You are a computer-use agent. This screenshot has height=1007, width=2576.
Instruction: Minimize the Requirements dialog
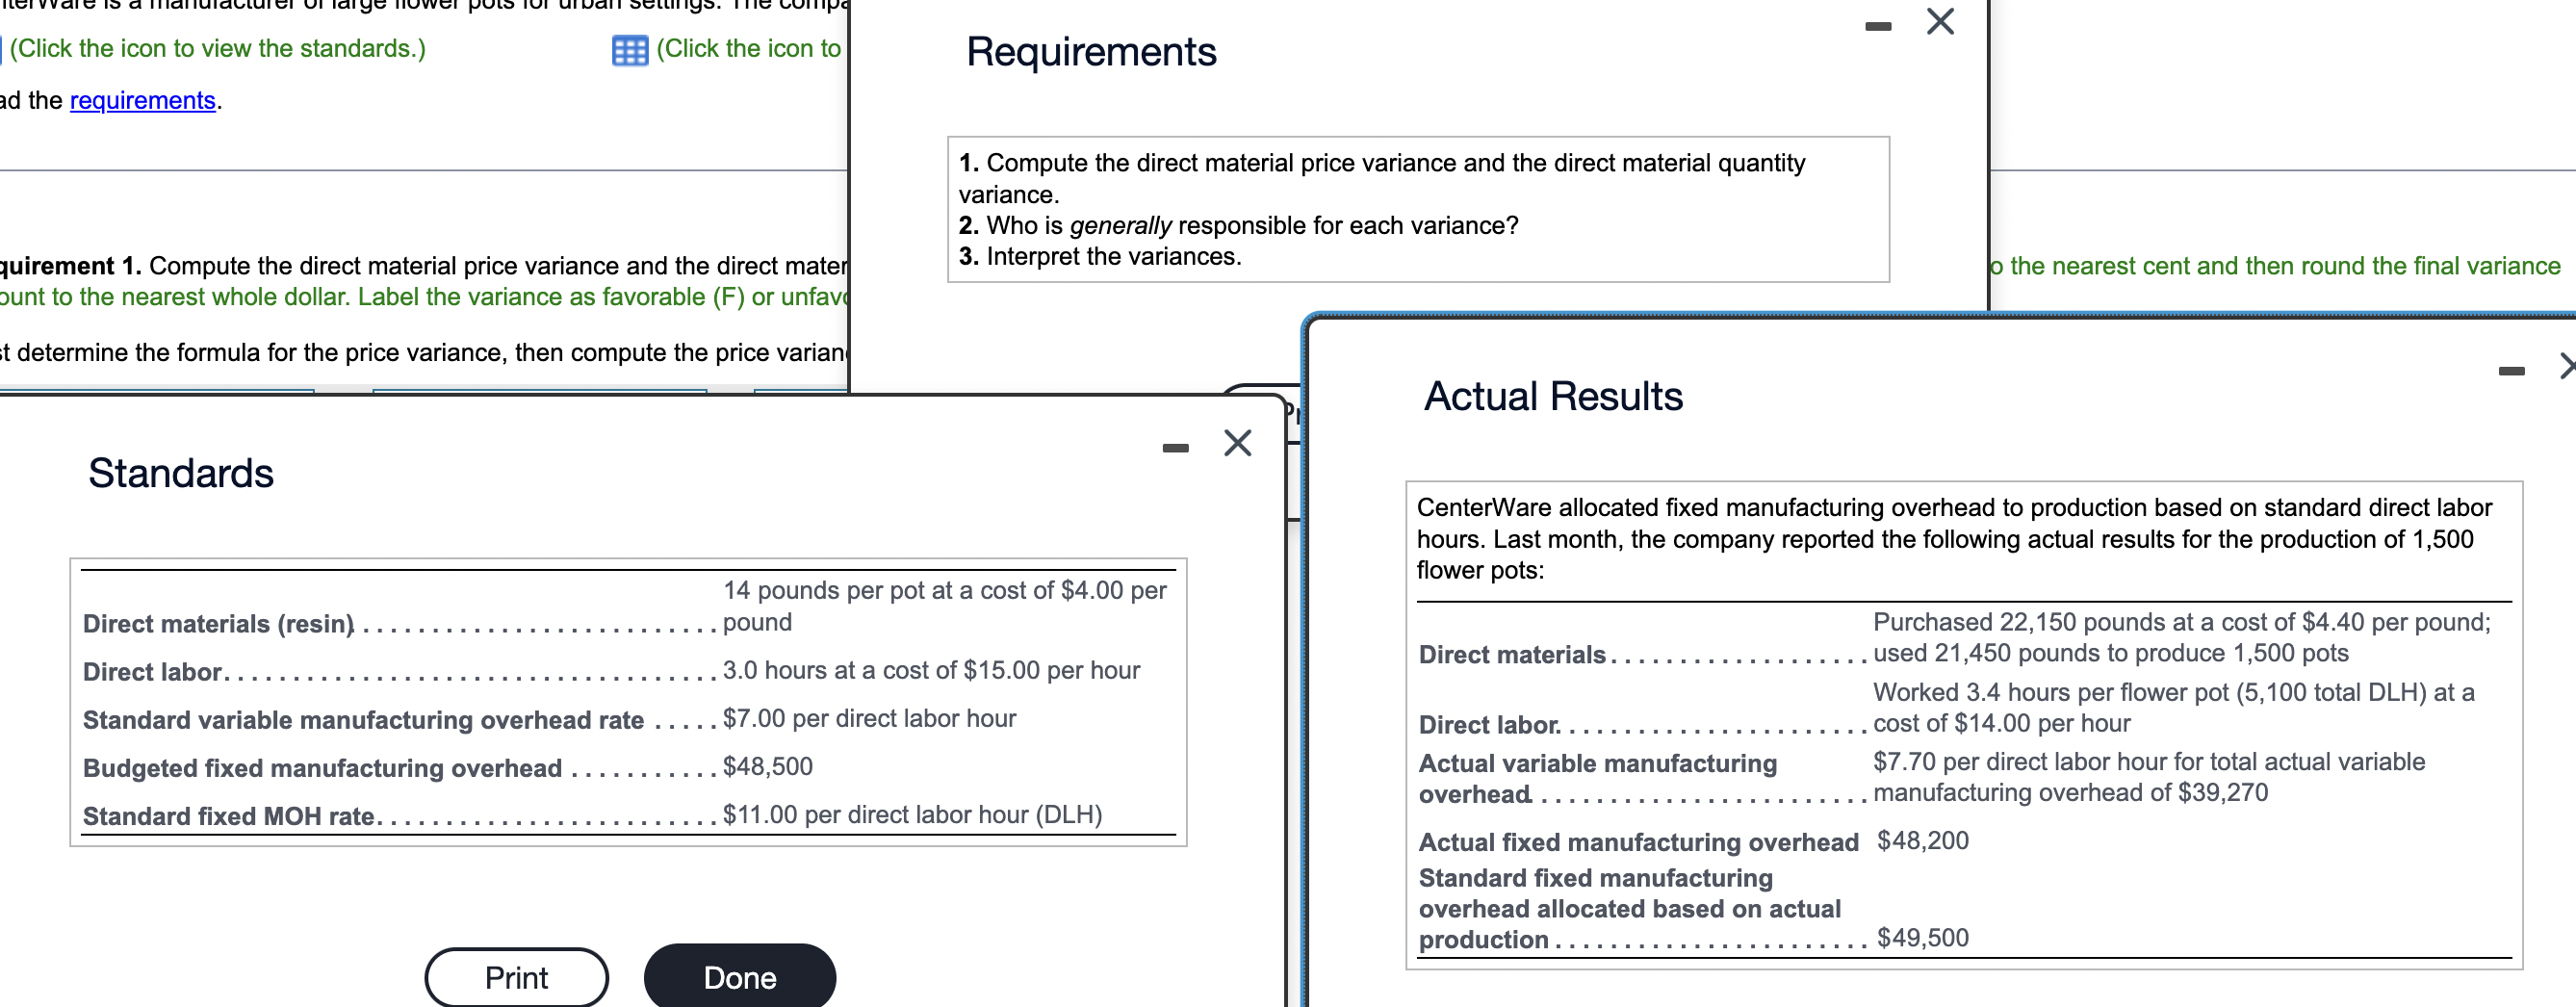[1878, 27]
